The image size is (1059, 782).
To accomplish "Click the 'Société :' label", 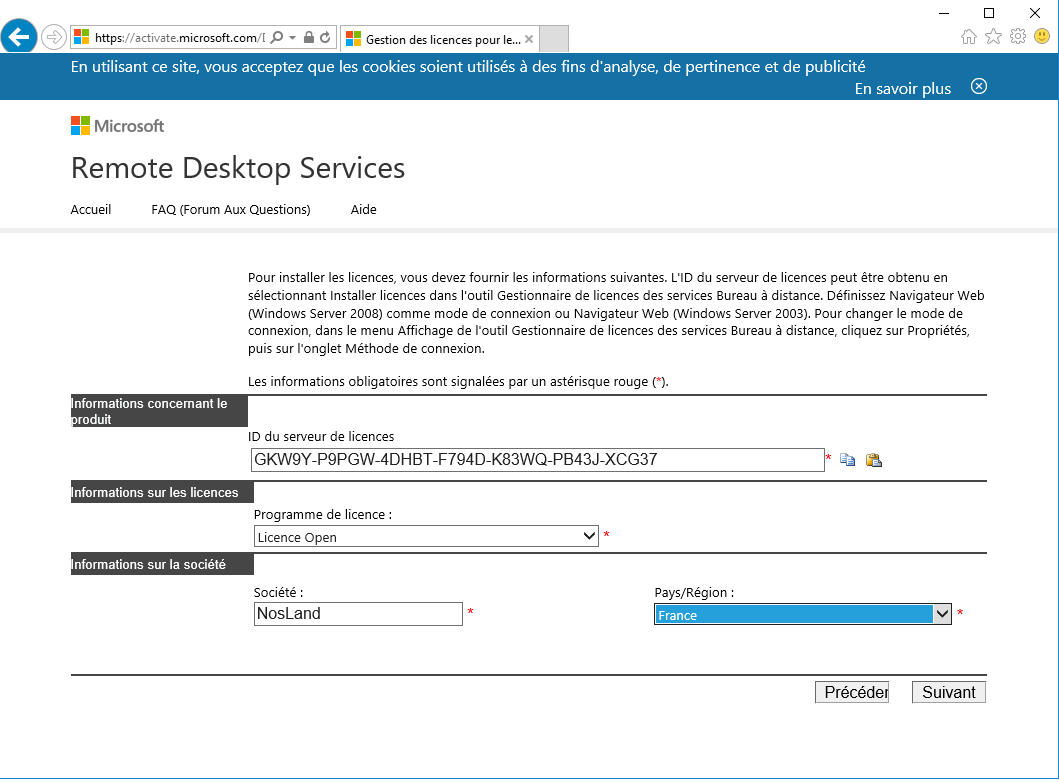I will (278, 593).
